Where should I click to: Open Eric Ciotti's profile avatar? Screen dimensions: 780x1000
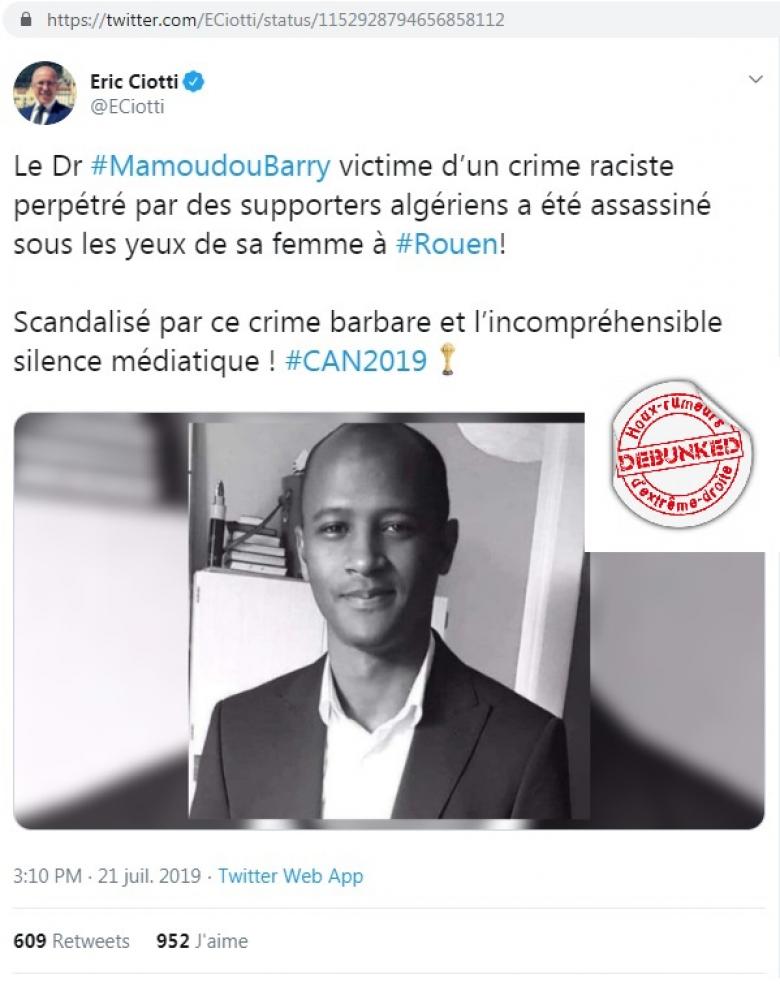coord(44,92)
